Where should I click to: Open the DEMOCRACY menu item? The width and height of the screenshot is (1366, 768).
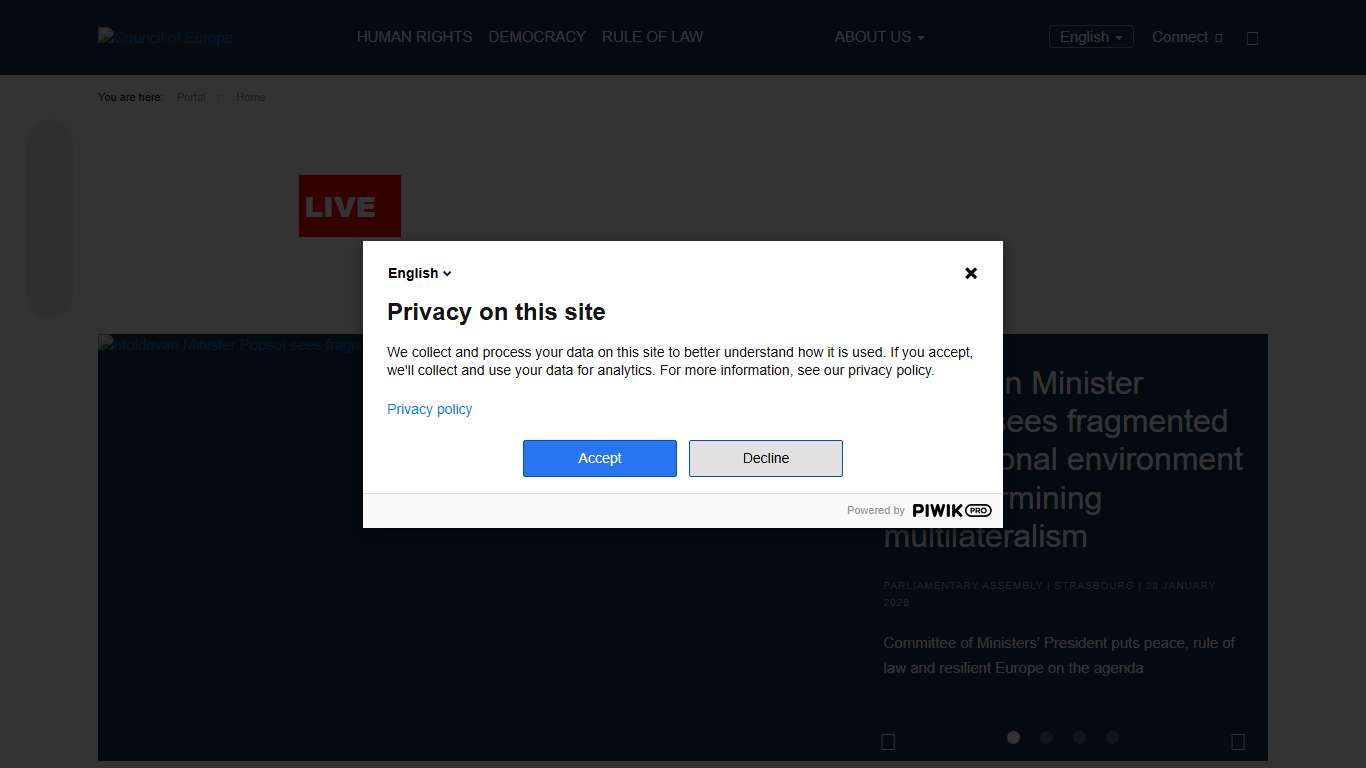pos(537,37)
